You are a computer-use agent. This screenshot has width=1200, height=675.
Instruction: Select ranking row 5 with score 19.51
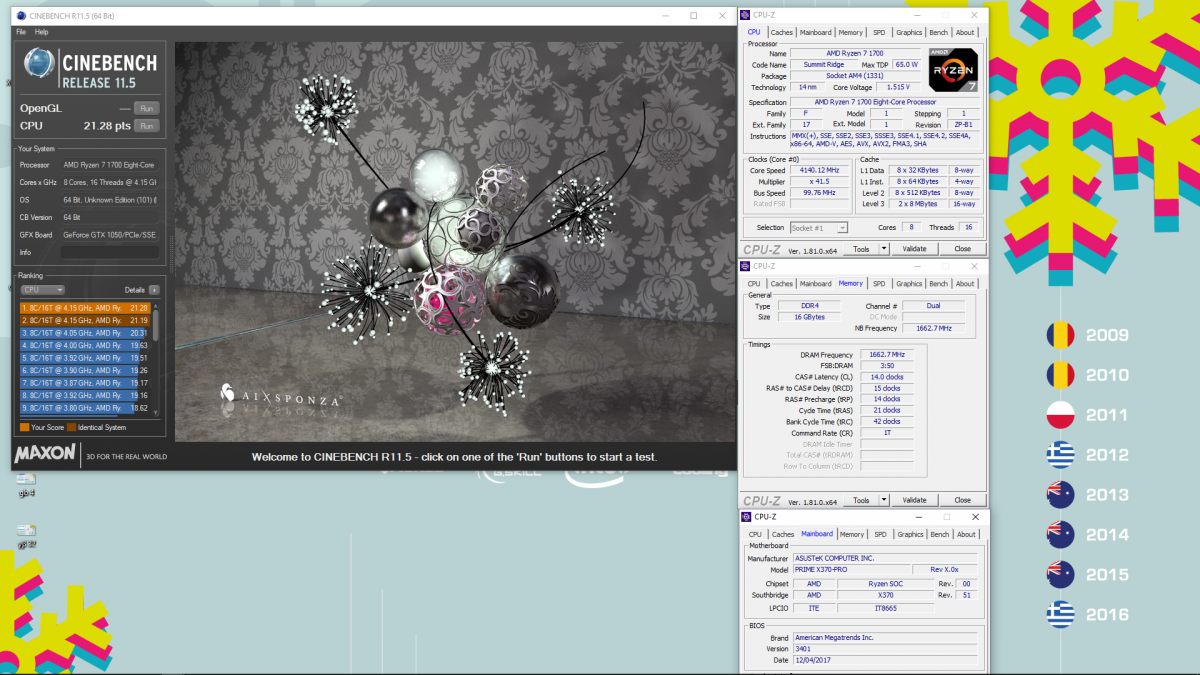[85, 358]
